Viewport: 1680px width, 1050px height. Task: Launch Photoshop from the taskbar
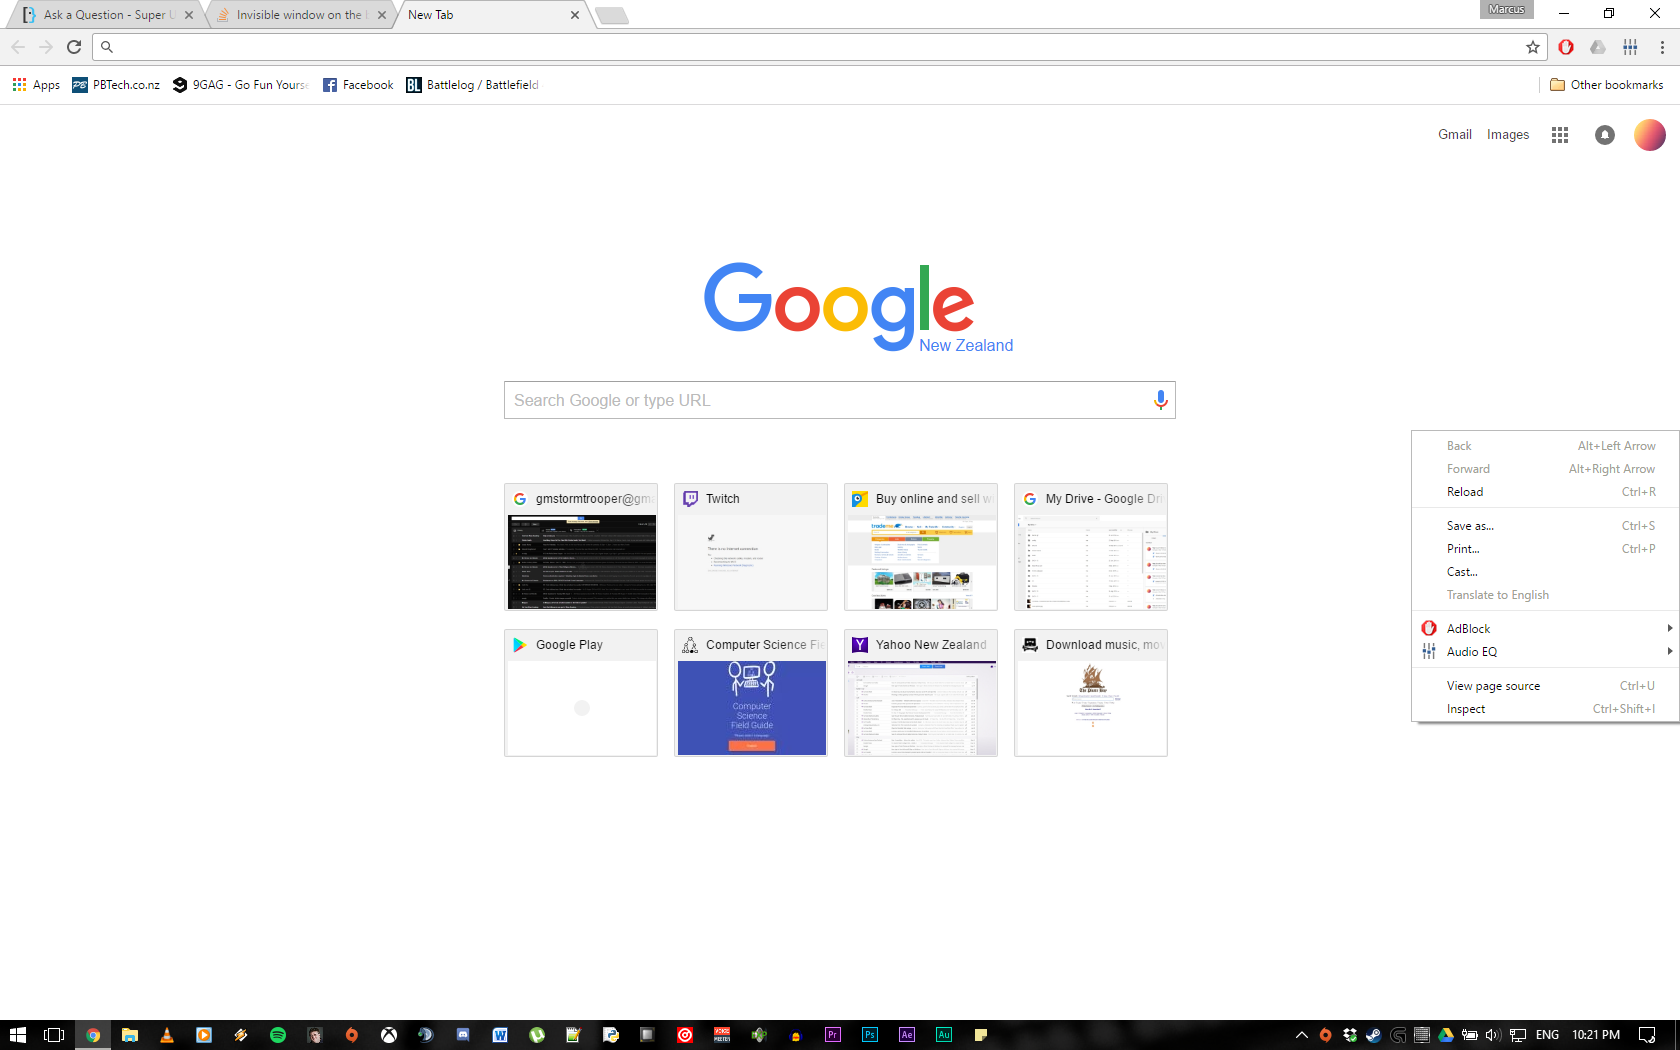pyautogui.click(x=869, y=1035)
